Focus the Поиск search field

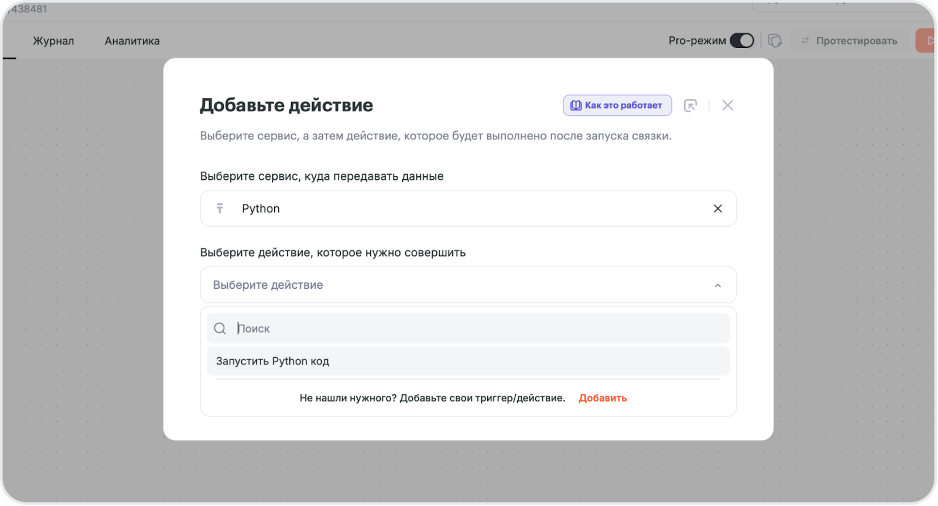pyautogui.click(x=480, y=328)
